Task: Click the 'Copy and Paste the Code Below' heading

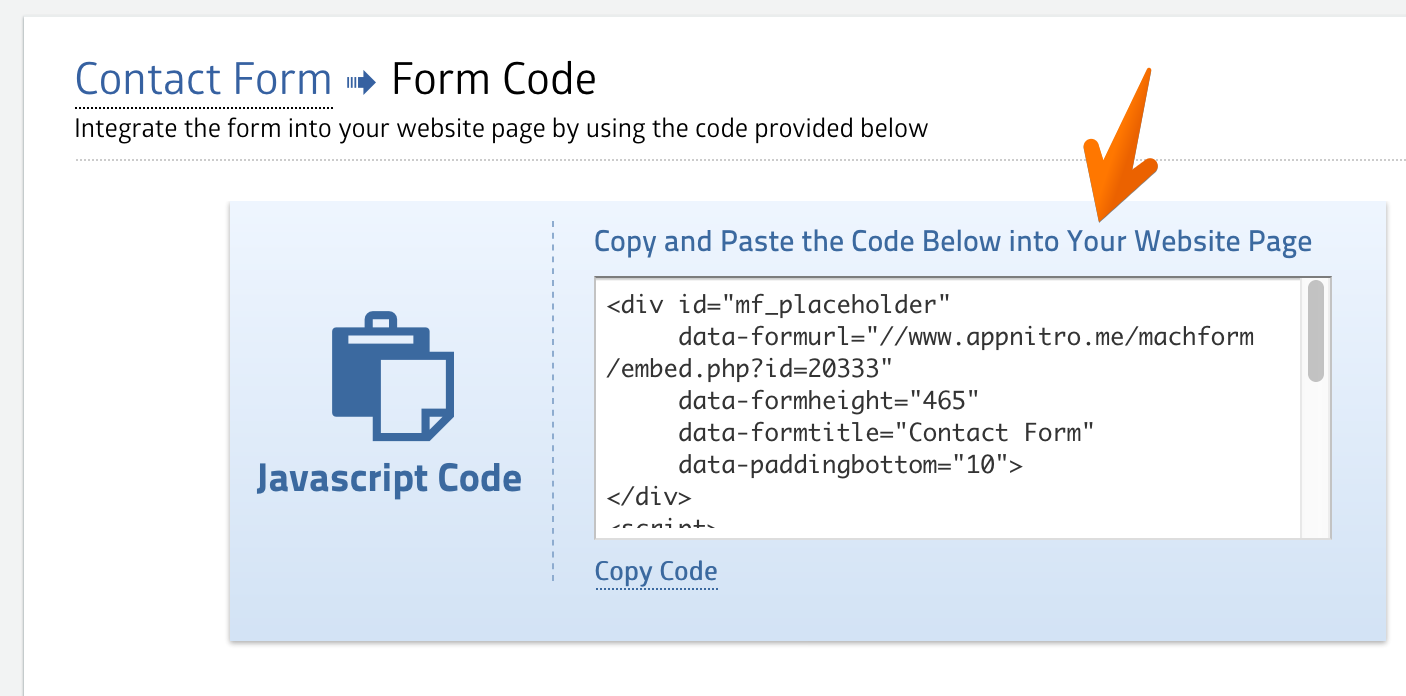Action: (x=952, y=242)
